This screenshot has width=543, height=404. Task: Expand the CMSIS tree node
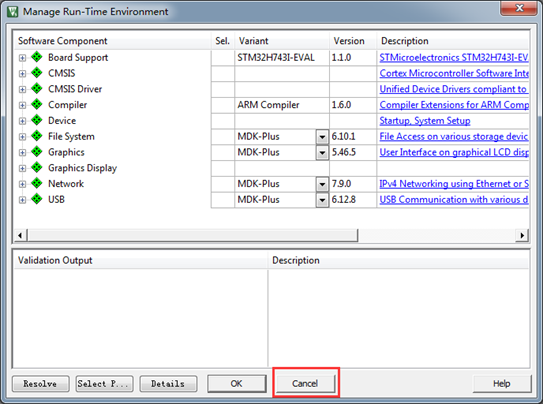pos(23,74)
